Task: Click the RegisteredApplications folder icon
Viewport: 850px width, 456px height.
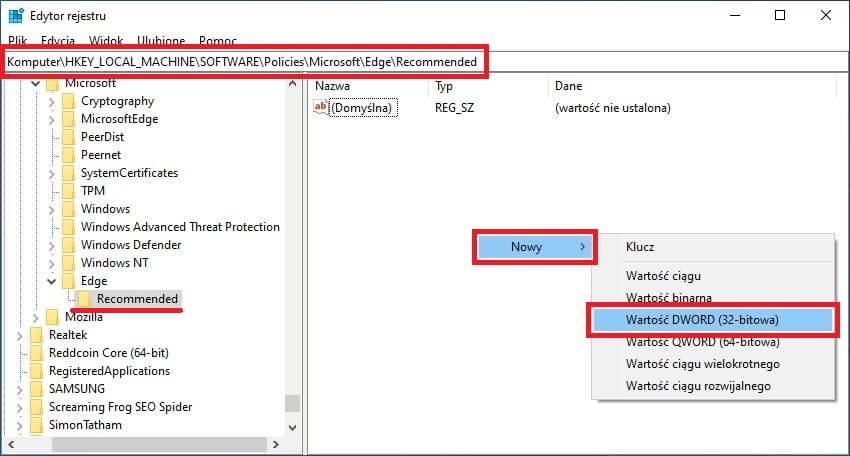Action: coord(36,371)
